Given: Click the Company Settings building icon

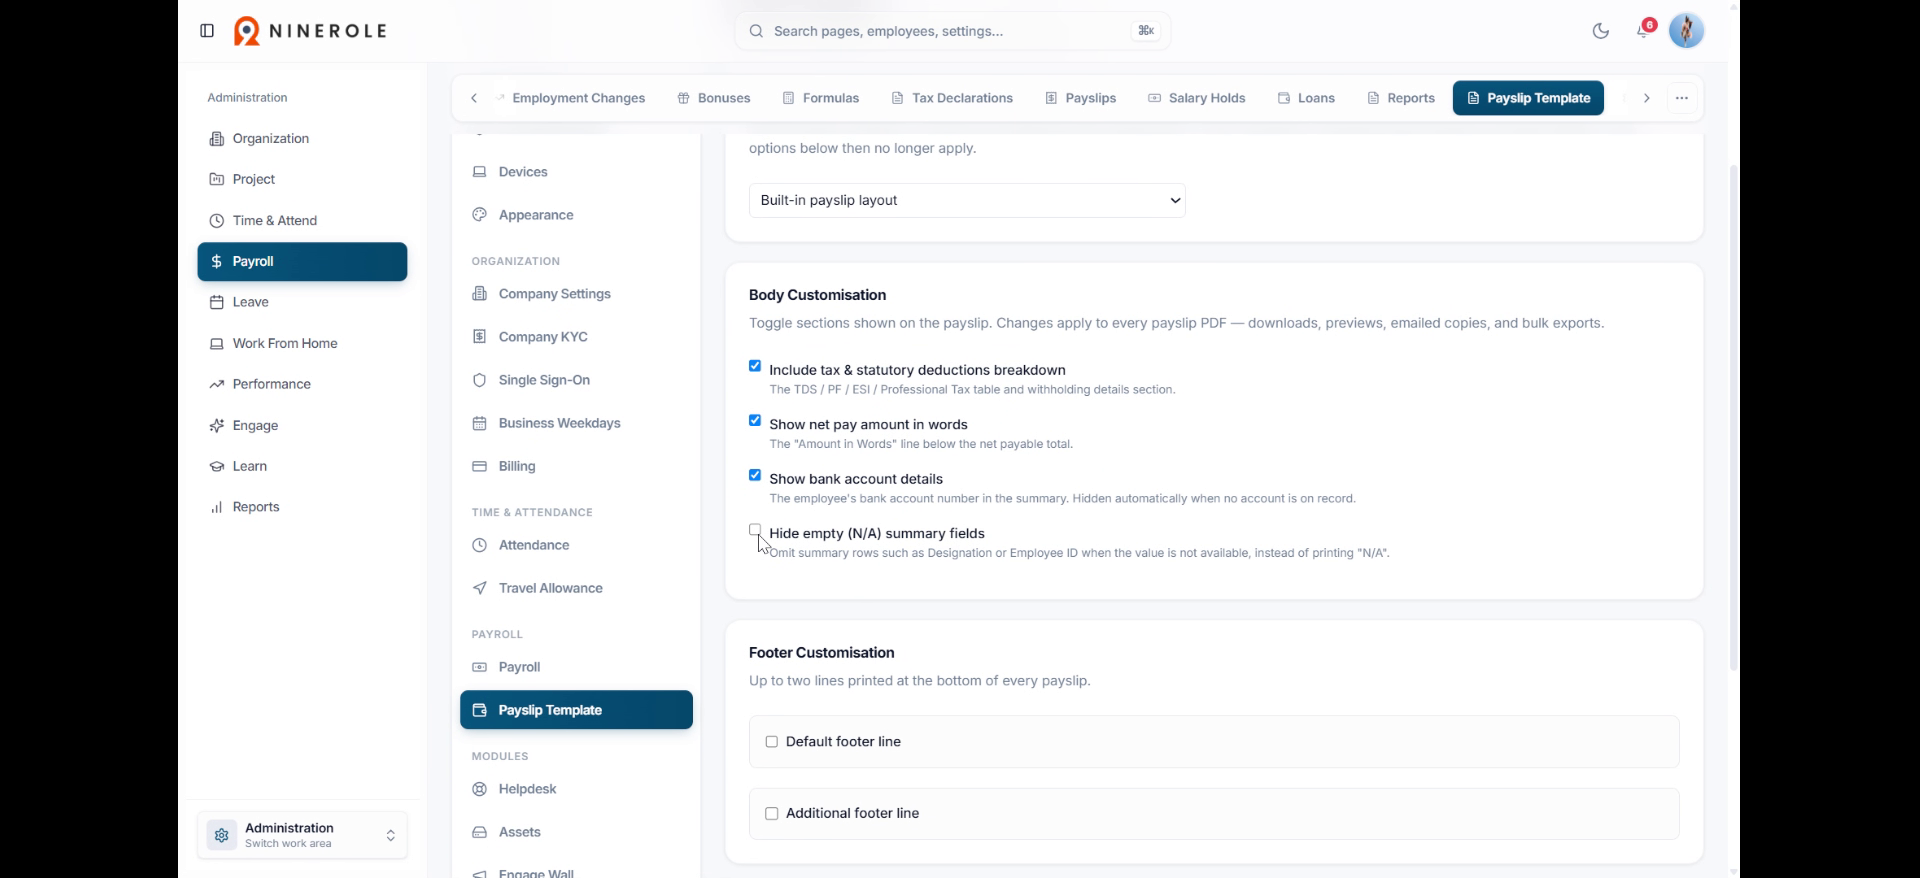Looking at the screenshot, I should pos(479,294).
